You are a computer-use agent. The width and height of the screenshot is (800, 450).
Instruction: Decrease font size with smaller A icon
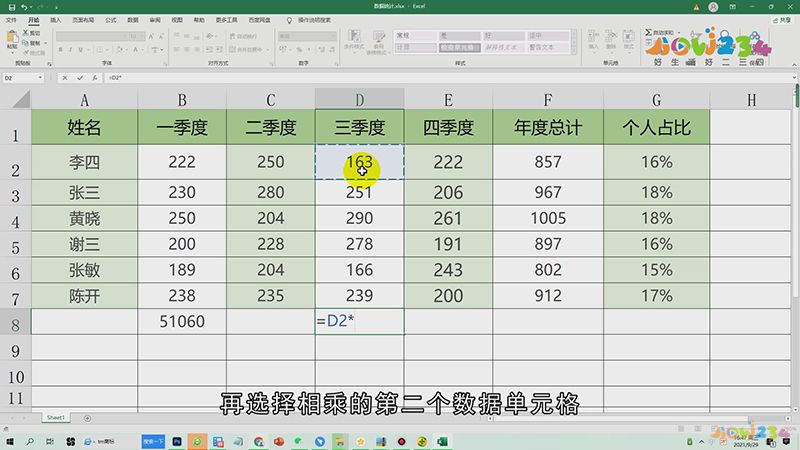pos(161,37)
